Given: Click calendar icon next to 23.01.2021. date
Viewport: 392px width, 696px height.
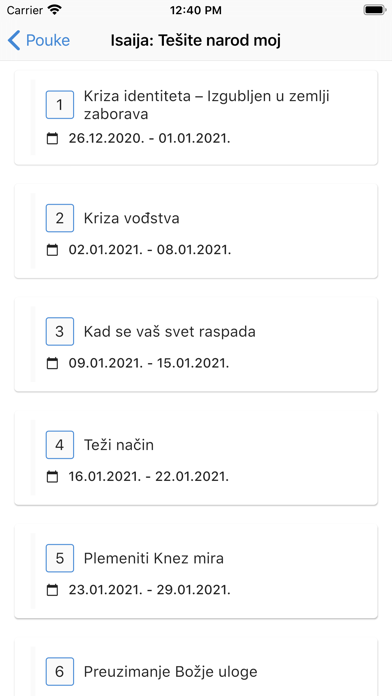Looking at the screenshot, I should [52, 590].
